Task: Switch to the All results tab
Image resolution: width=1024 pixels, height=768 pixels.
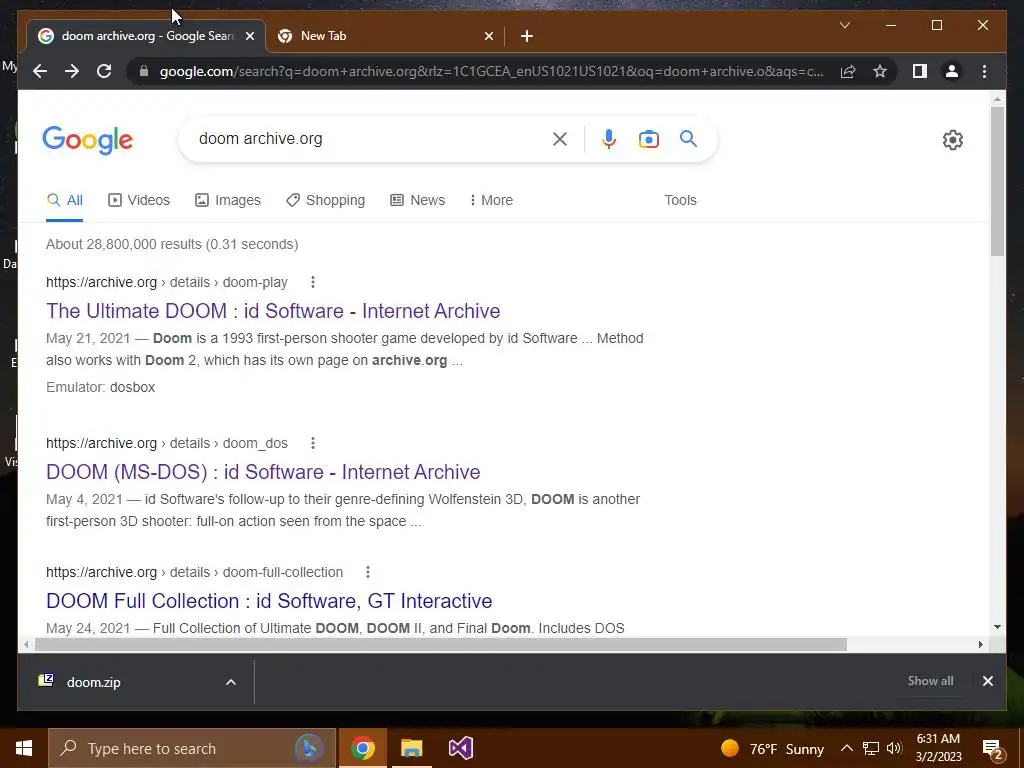Action: coord(65,200)
